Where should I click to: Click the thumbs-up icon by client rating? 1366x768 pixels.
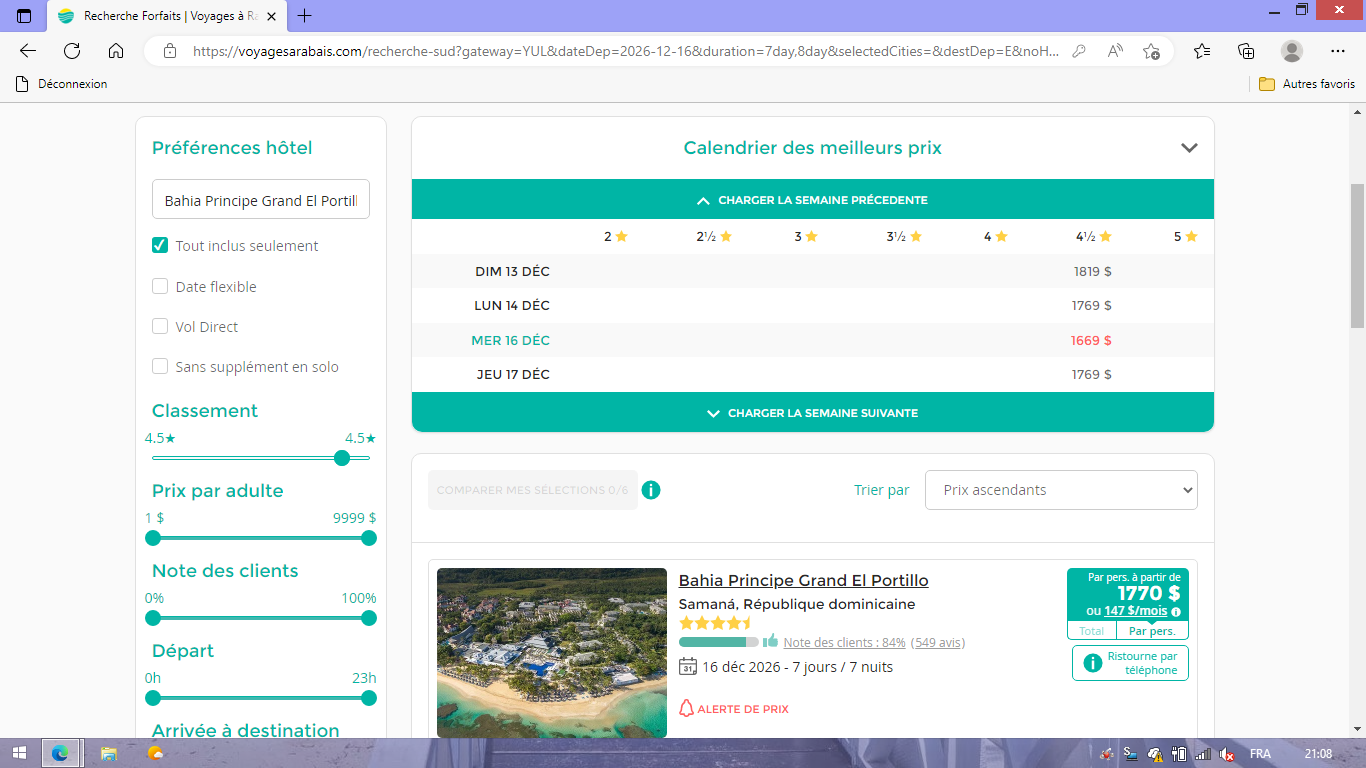coord(771,641)
